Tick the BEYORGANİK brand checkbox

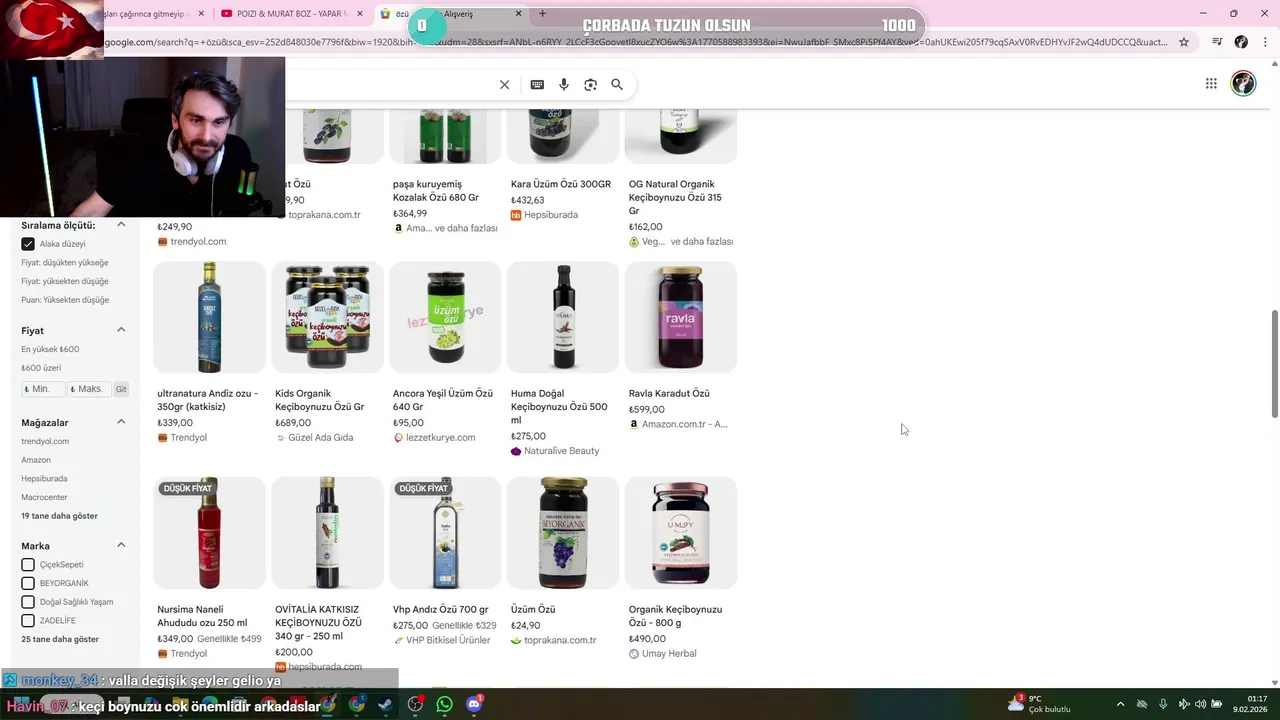[28, 584]
